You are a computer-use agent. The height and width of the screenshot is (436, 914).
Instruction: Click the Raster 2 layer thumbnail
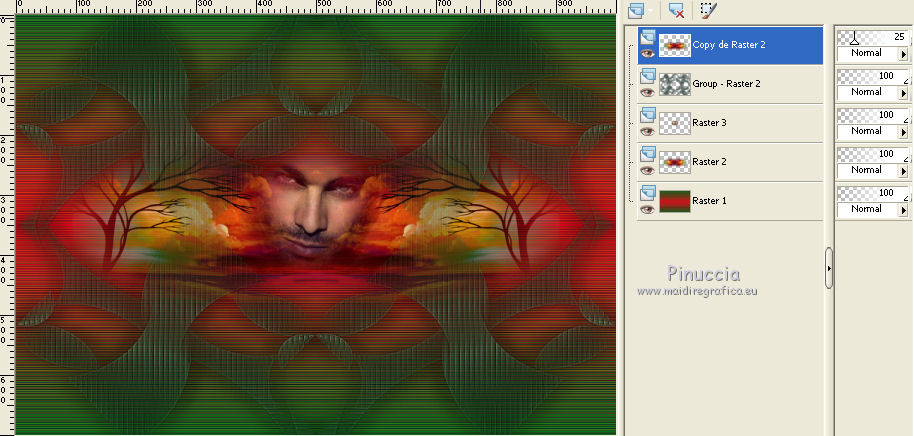[x=675, y=162]
